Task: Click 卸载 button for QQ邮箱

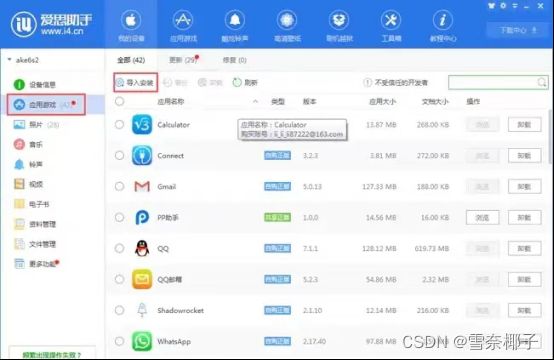Action: [x=525, y=279]
